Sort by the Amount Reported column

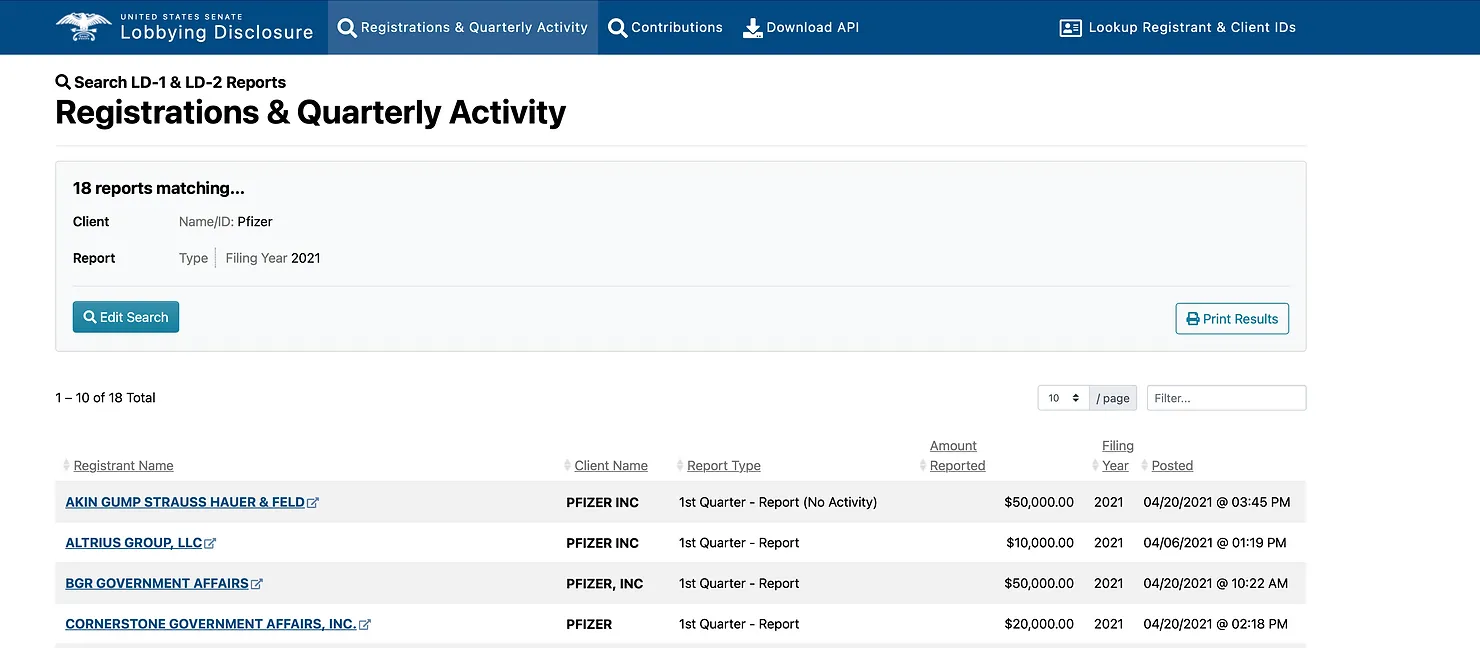(x=957, y=456)
